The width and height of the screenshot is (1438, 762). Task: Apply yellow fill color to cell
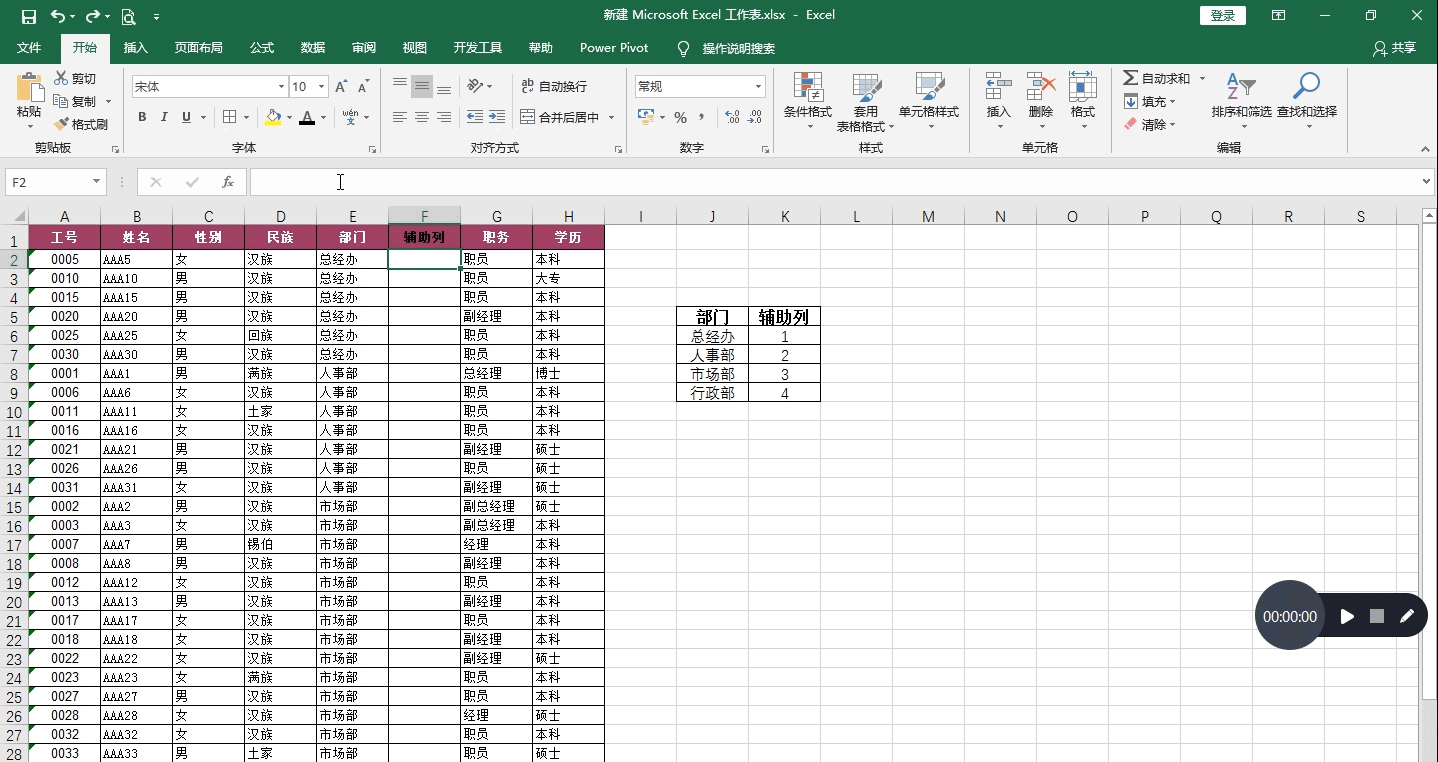coord(273,117)
